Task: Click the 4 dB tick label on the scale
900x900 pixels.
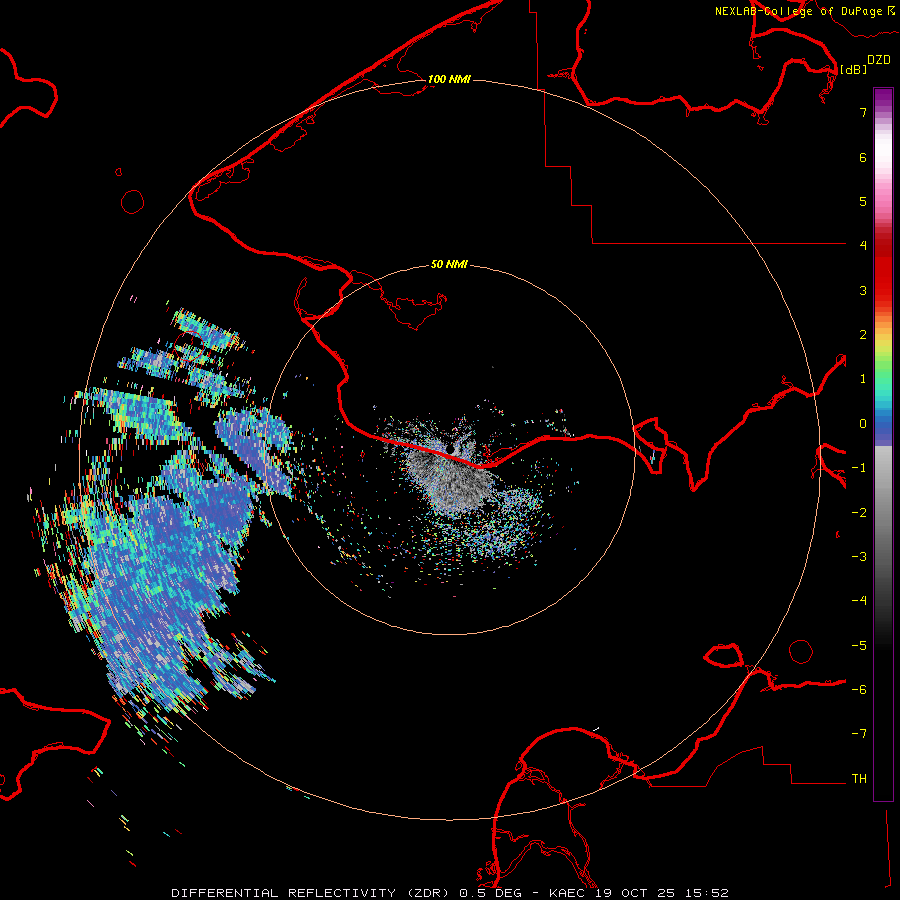Action: click(863, 245)
